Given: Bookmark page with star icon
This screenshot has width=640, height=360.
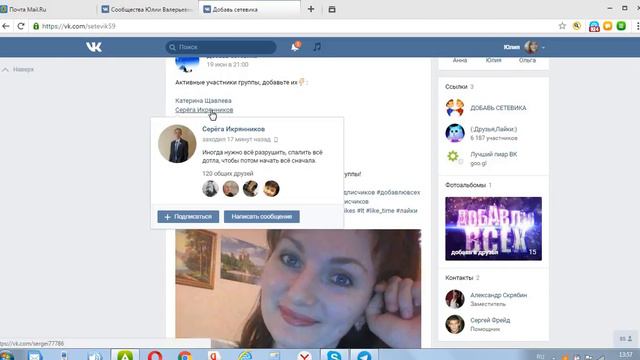Looking at the screenshot, I should pos(562,26).
